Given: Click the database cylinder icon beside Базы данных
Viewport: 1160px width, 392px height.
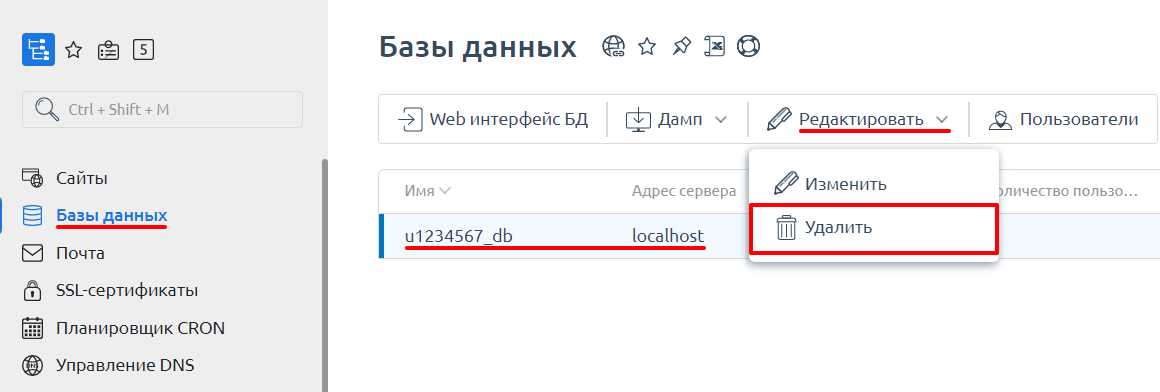Looking at the screenshot, I should (x=33, y=216).
